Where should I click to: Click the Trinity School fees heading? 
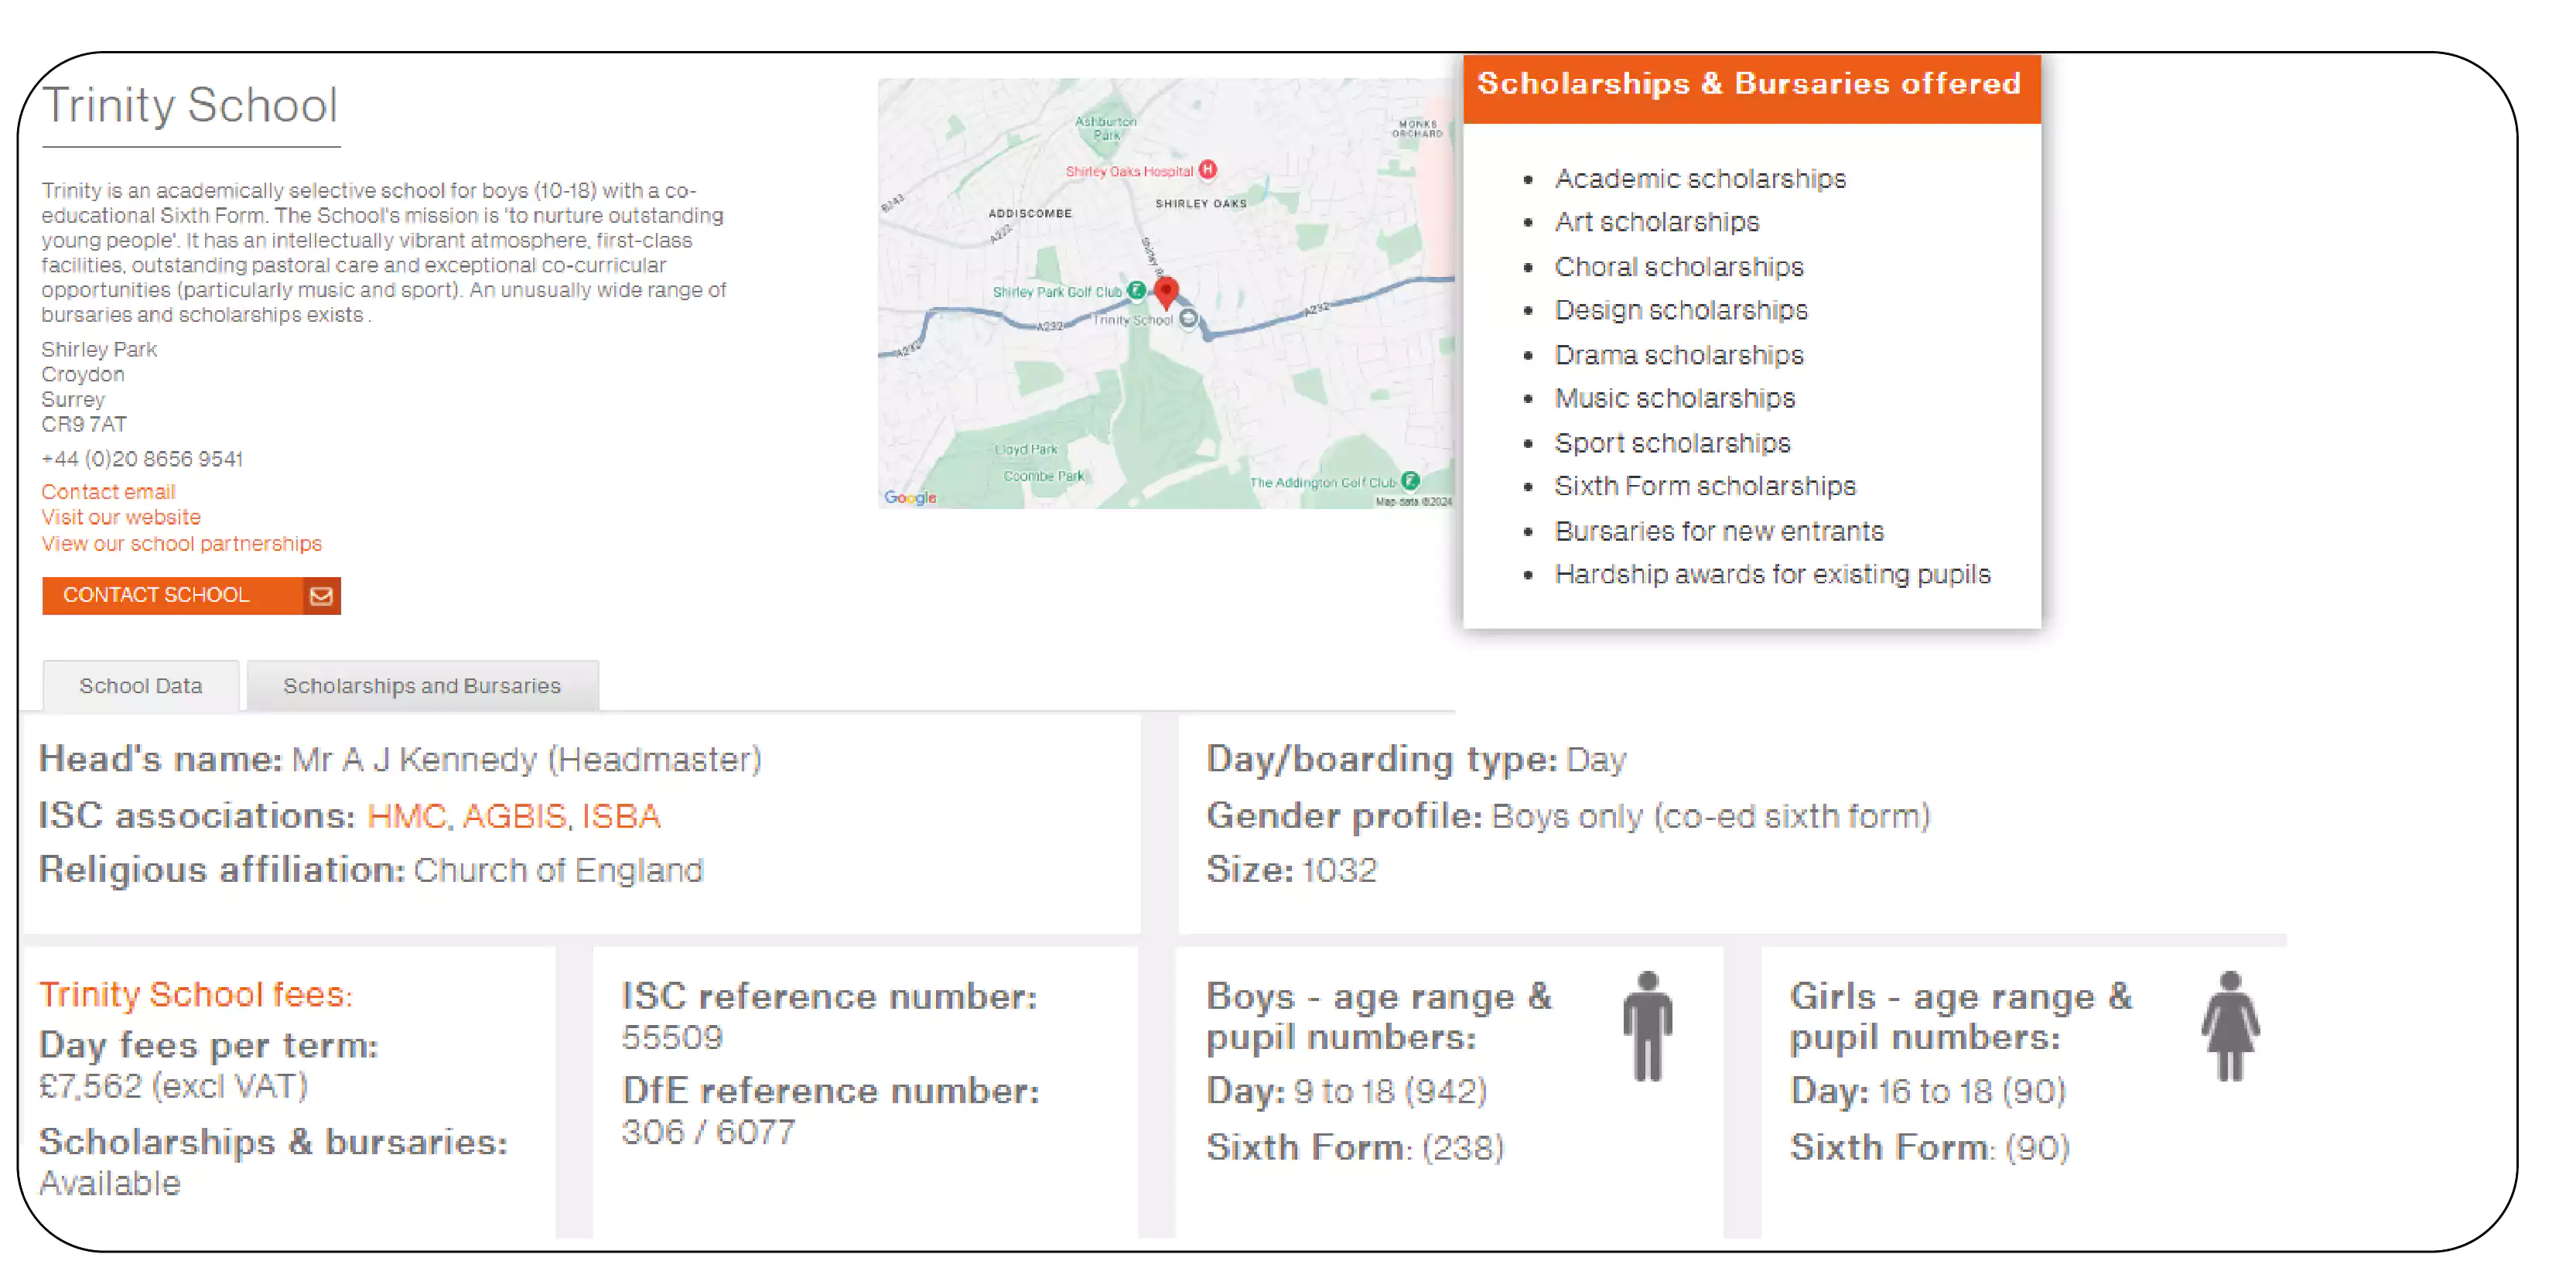tap(196, 995)
